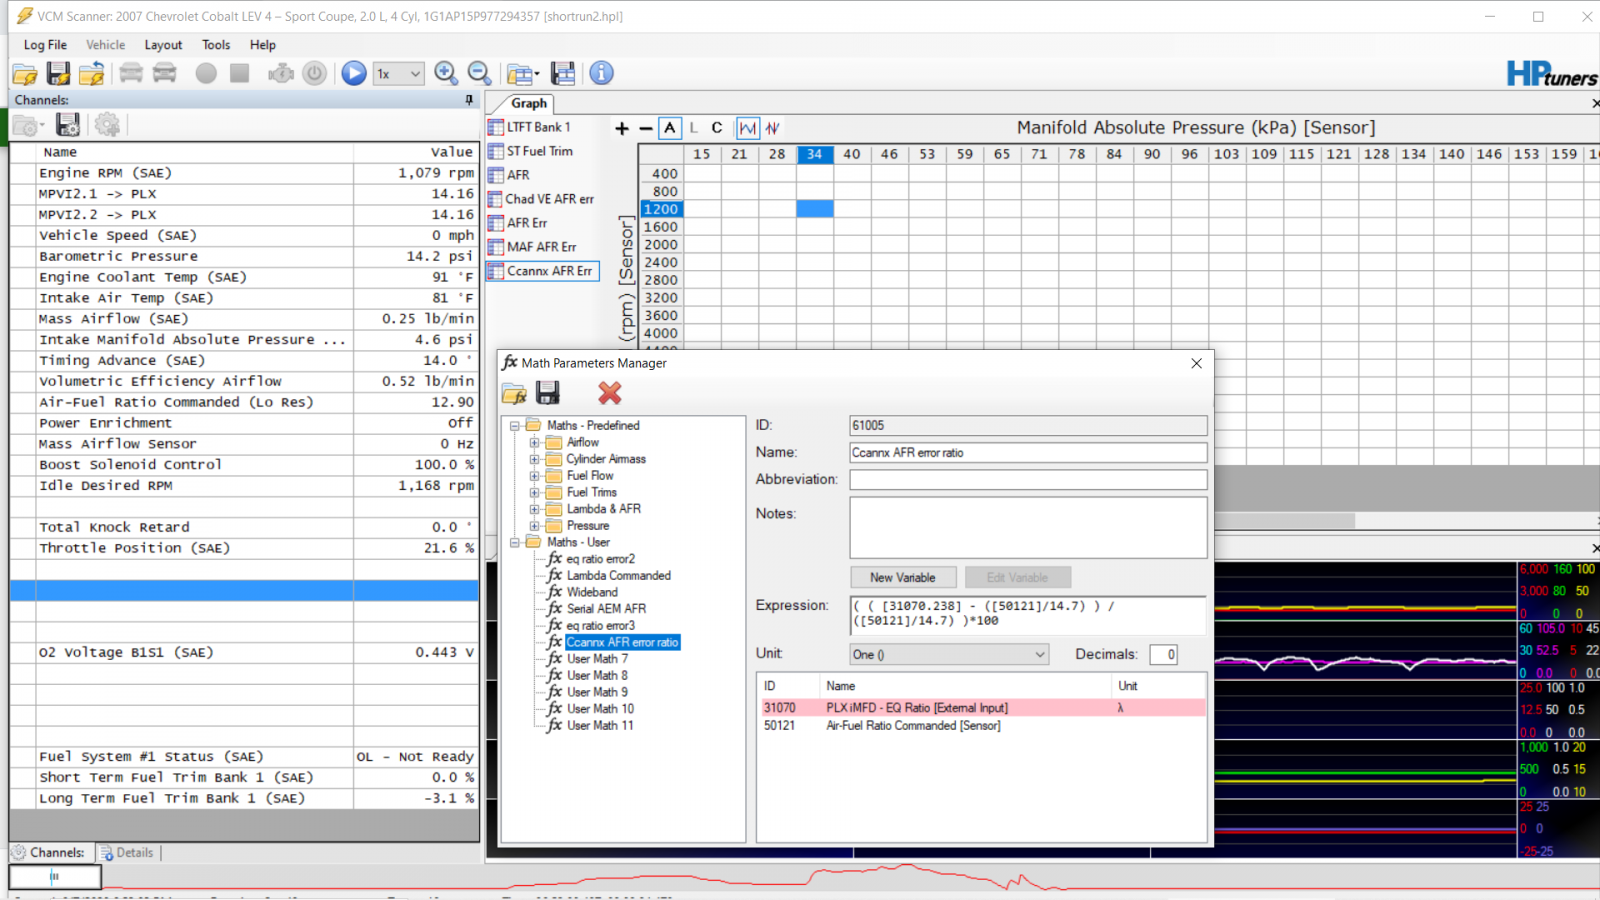This screenshot has height=900, width=1600.
Task: Click the grey engine diagnostics icon
Action: coord(281,73)
